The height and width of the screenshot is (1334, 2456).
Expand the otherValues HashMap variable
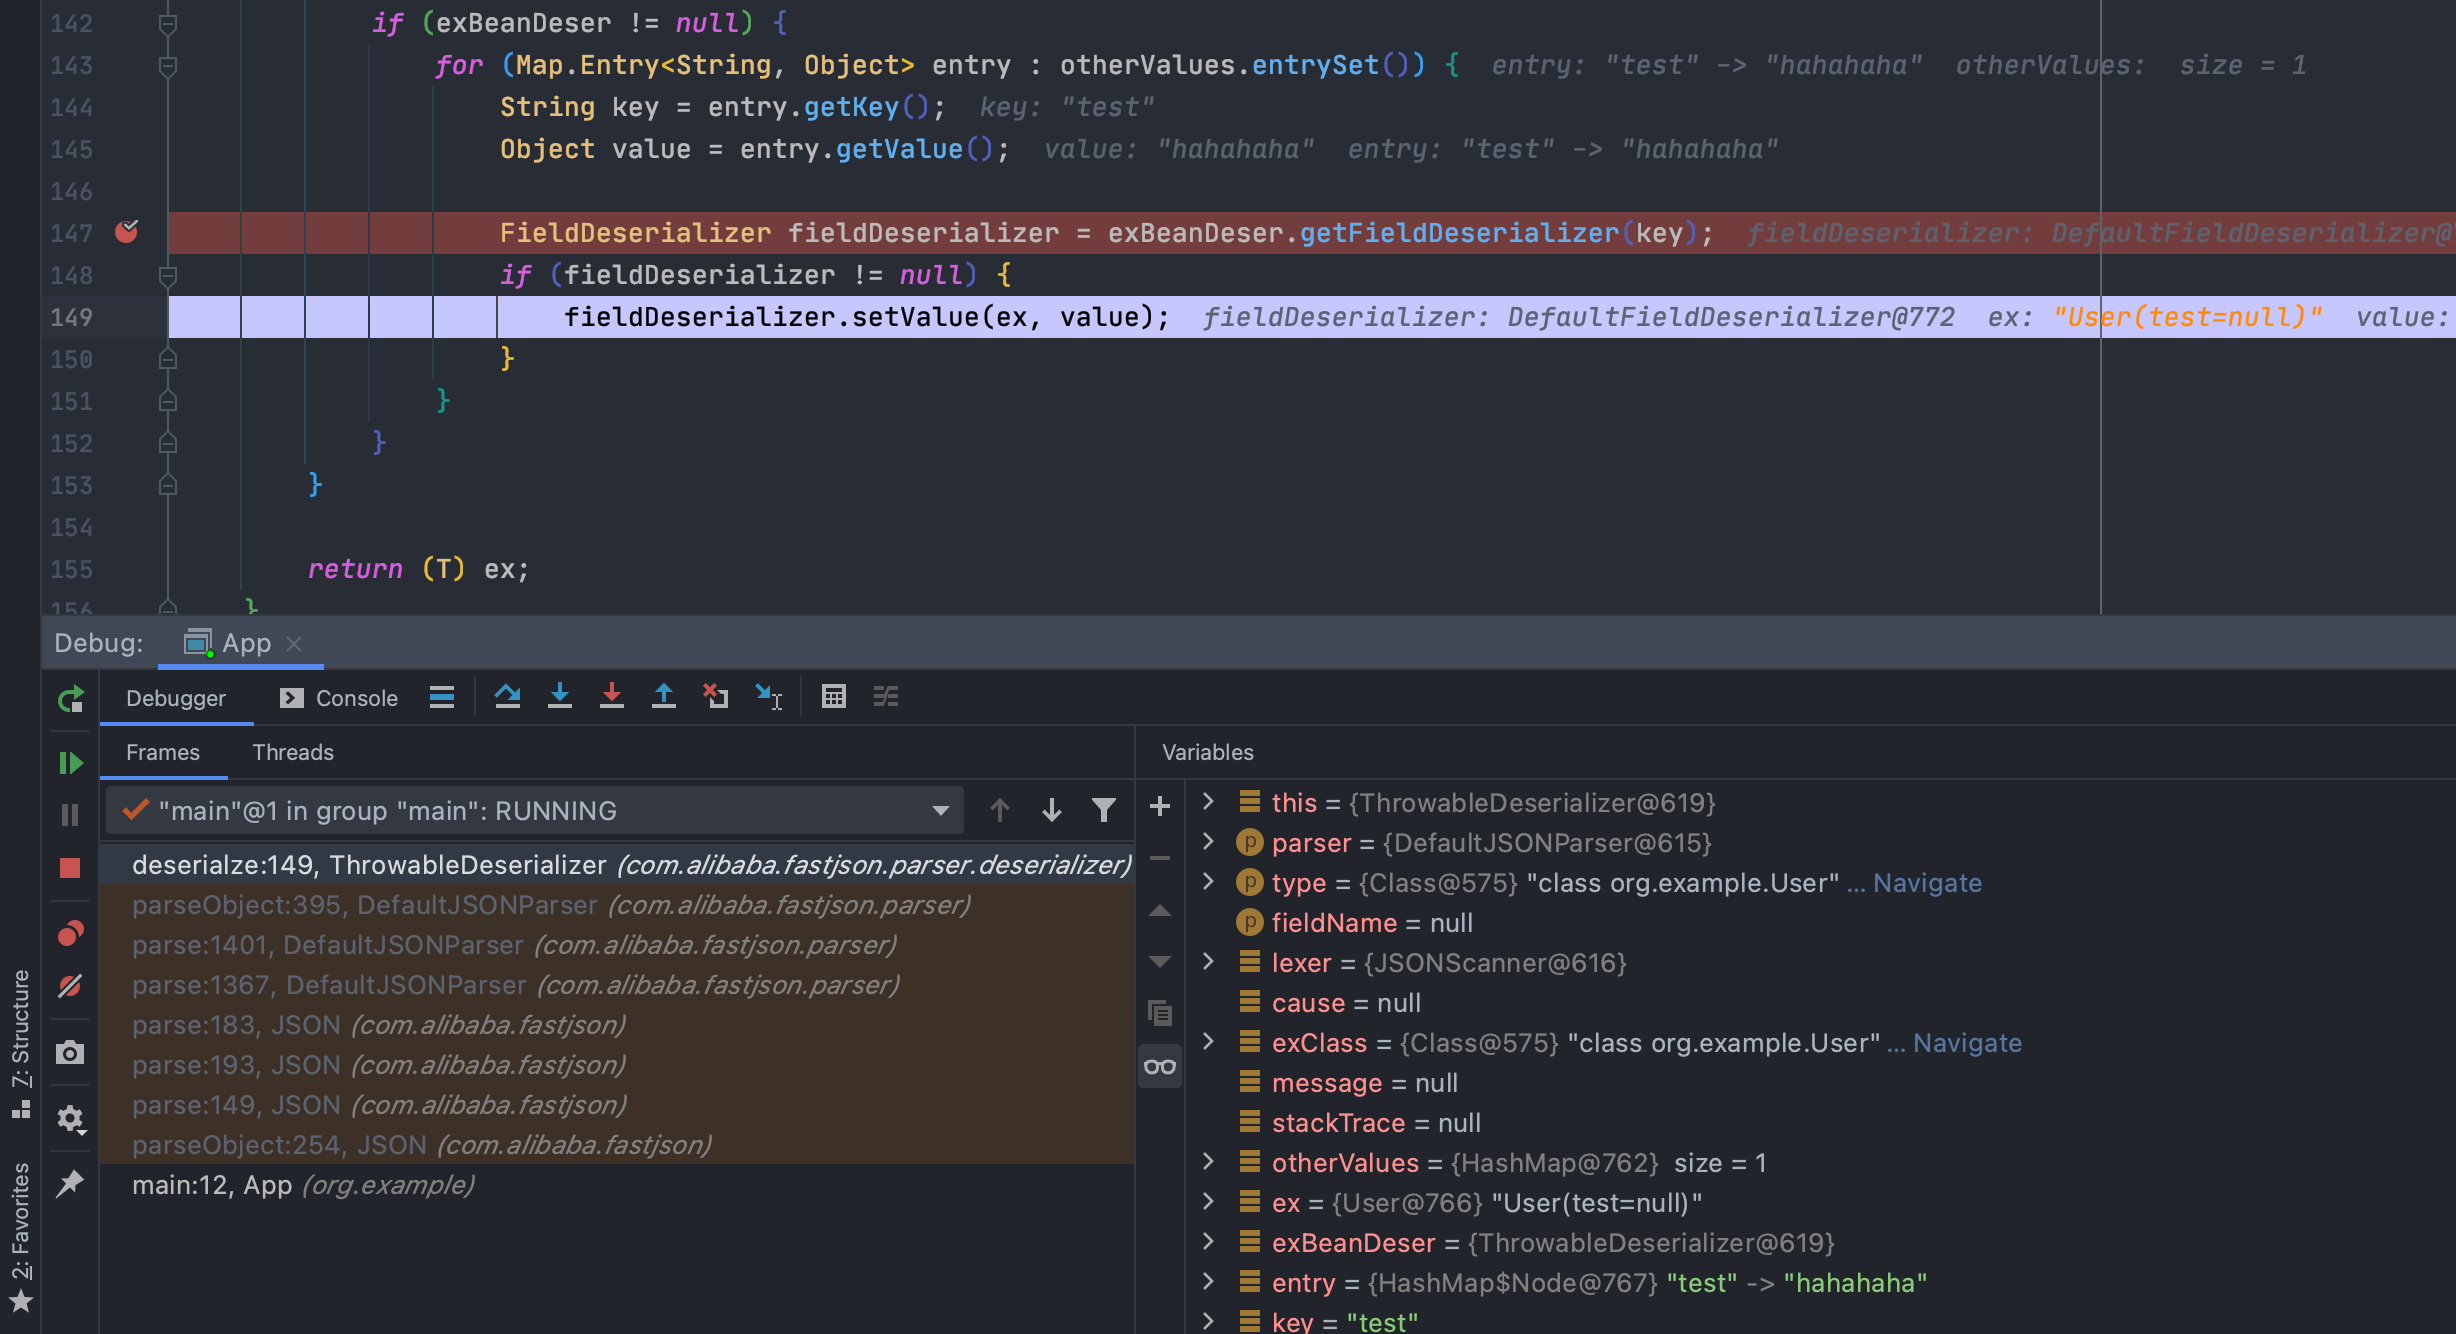(x=1208, y=1162)
